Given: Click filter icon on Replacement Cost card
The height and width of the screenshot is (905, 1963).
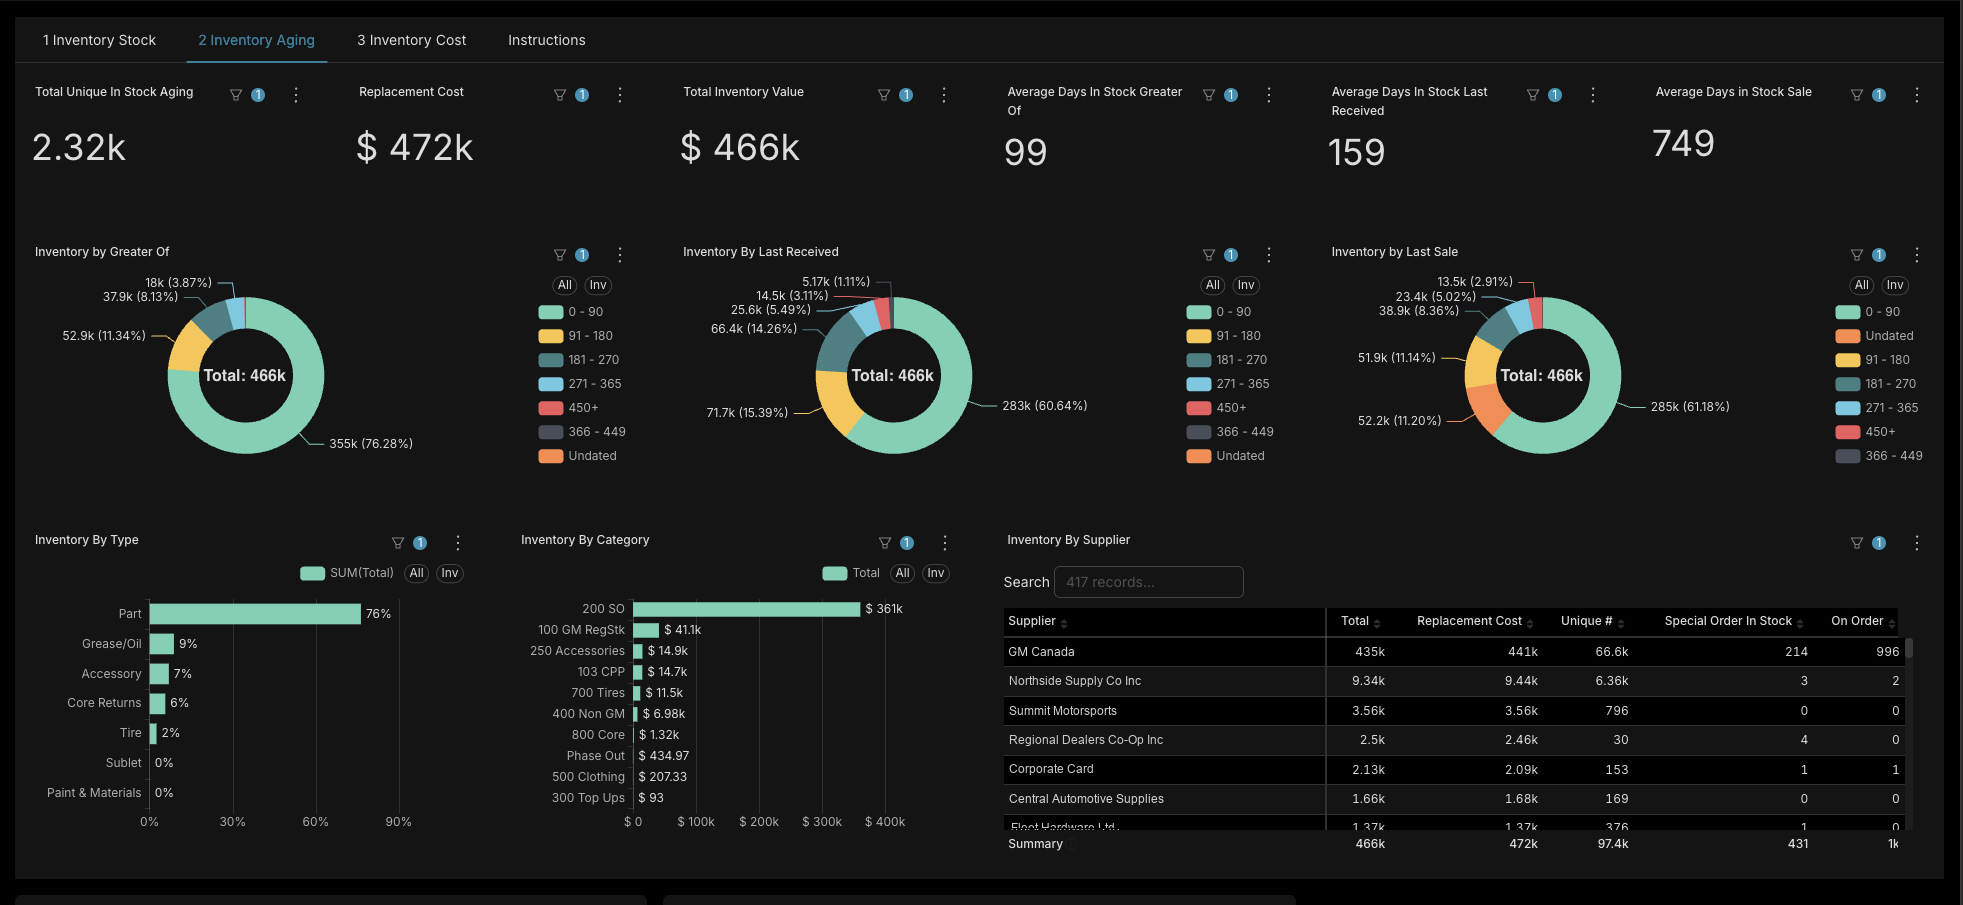Looking at the screenshot, I should [560, 95].
